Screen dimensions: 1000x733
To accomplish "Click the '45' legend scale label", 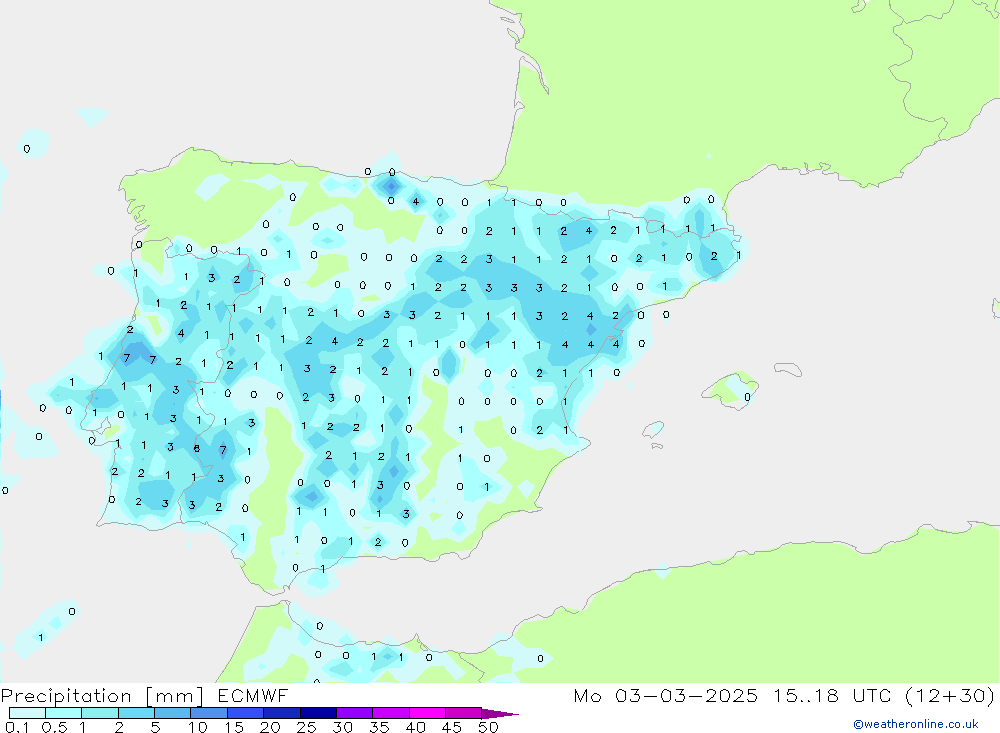I will click(x=452, y=727).
